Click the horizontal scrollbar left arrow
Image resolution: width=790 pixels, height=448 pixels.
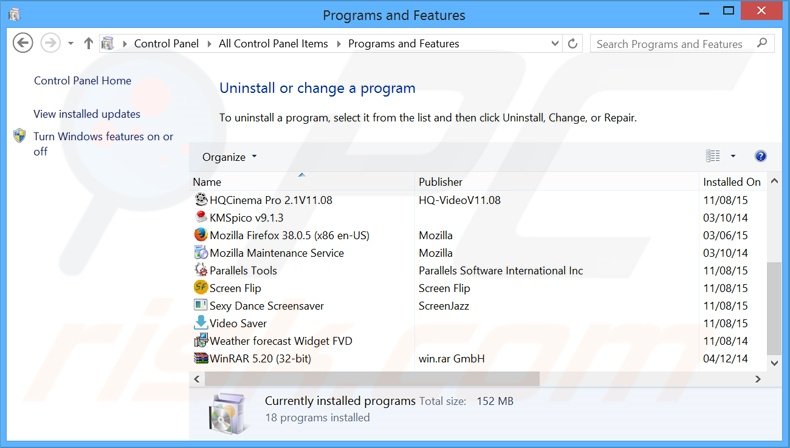[x=197, y=379]
